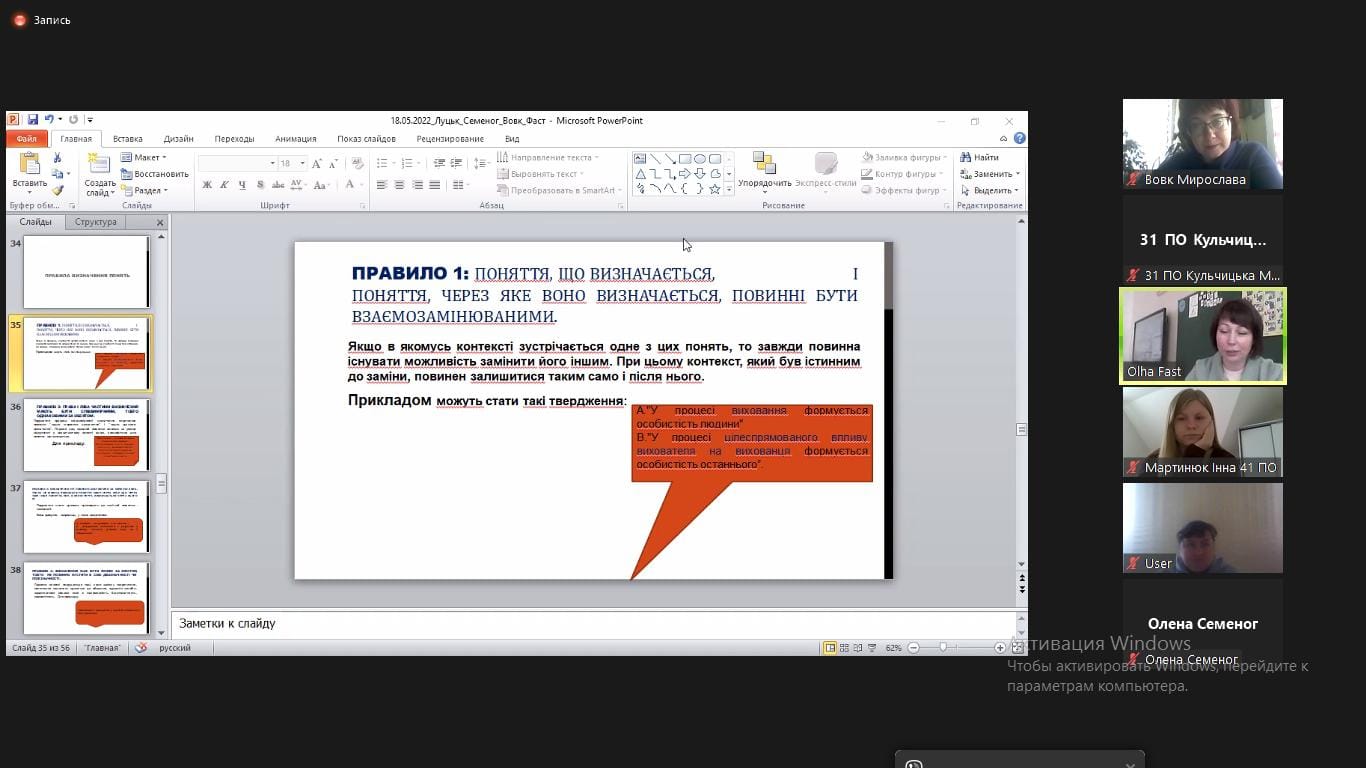1366x768 pixels.
Task: Undo the last action in PowerPoint
Action: pyautogui.click(x=49, y=120)
